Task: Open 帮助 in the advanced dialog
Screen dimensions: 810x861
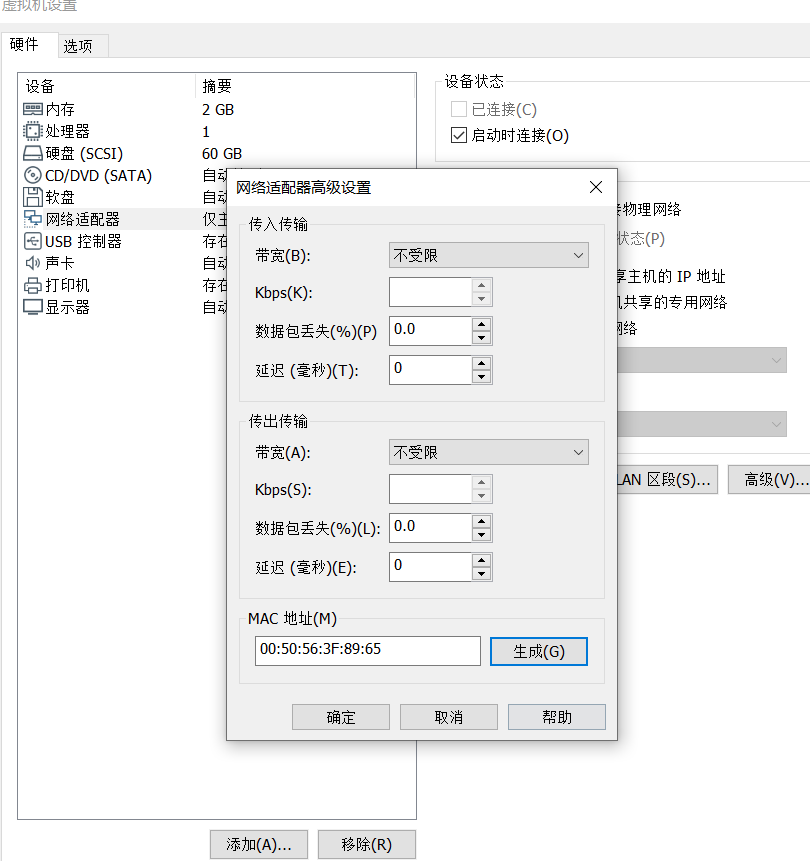Action: (557, 717)
